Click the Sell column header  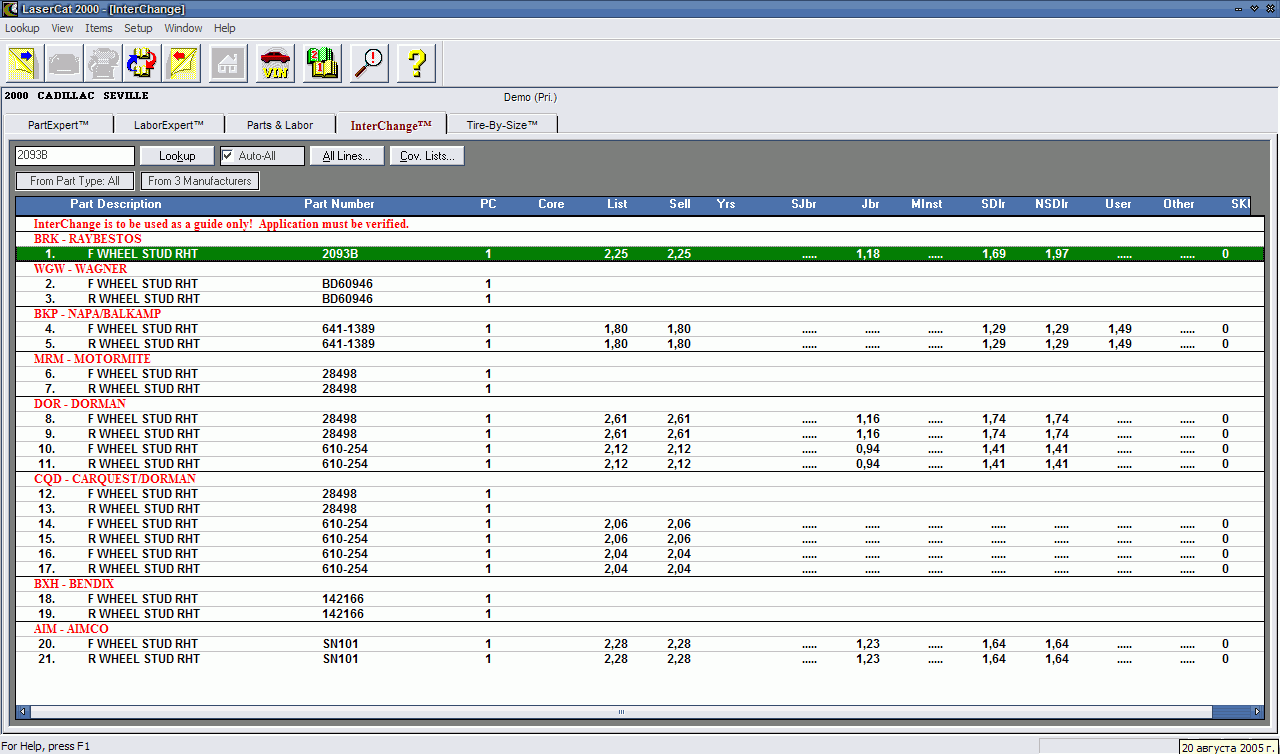coord(680,204)
